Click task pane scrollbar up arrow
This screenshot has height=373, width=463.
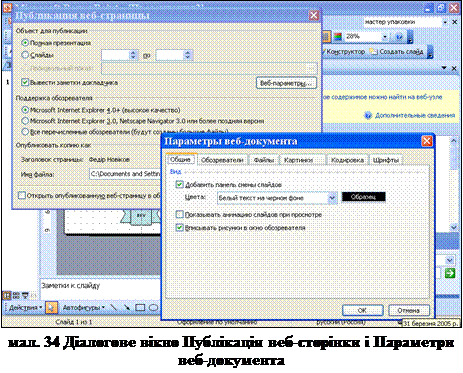tap(454, 141)
